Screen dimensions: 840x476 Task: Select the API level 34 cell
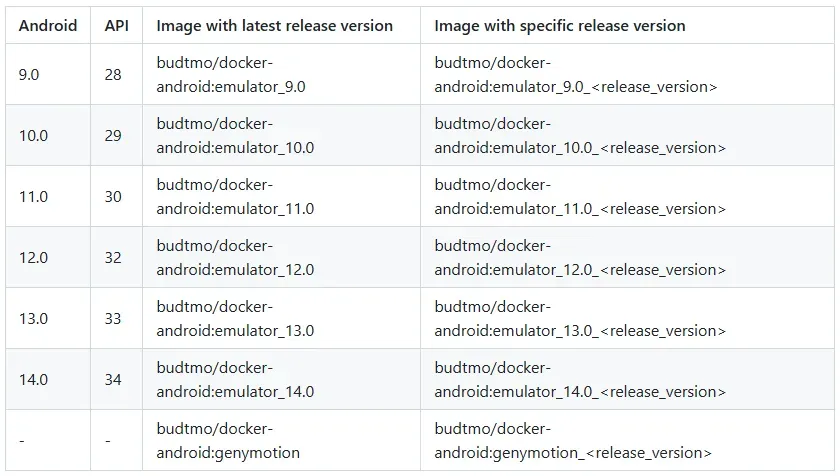tap(113, 380)
